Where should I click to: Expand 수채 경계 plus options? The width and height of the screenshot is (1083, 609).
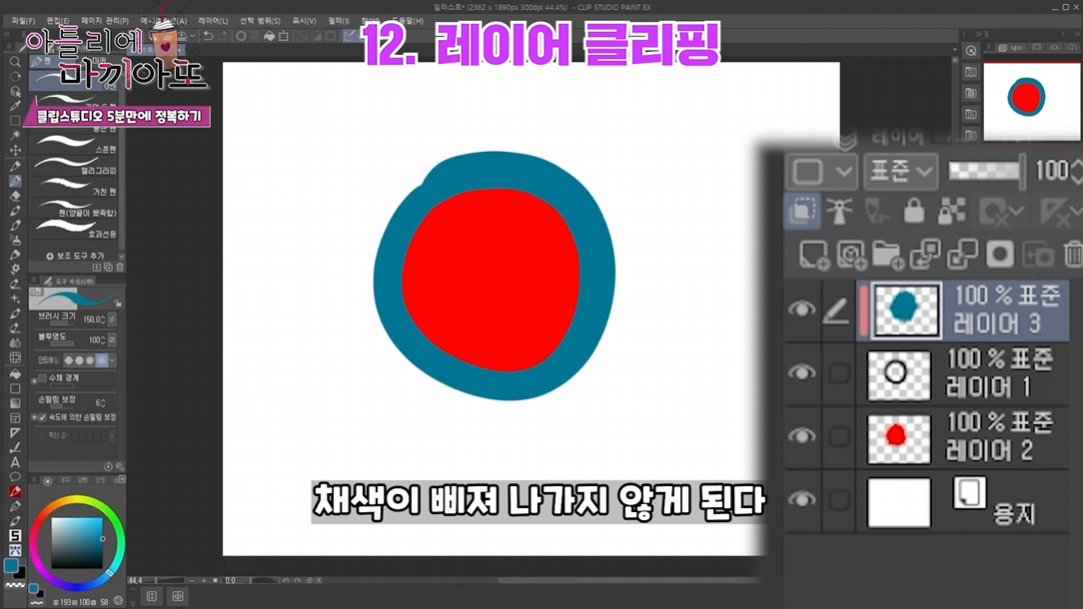tap(35, 380)
